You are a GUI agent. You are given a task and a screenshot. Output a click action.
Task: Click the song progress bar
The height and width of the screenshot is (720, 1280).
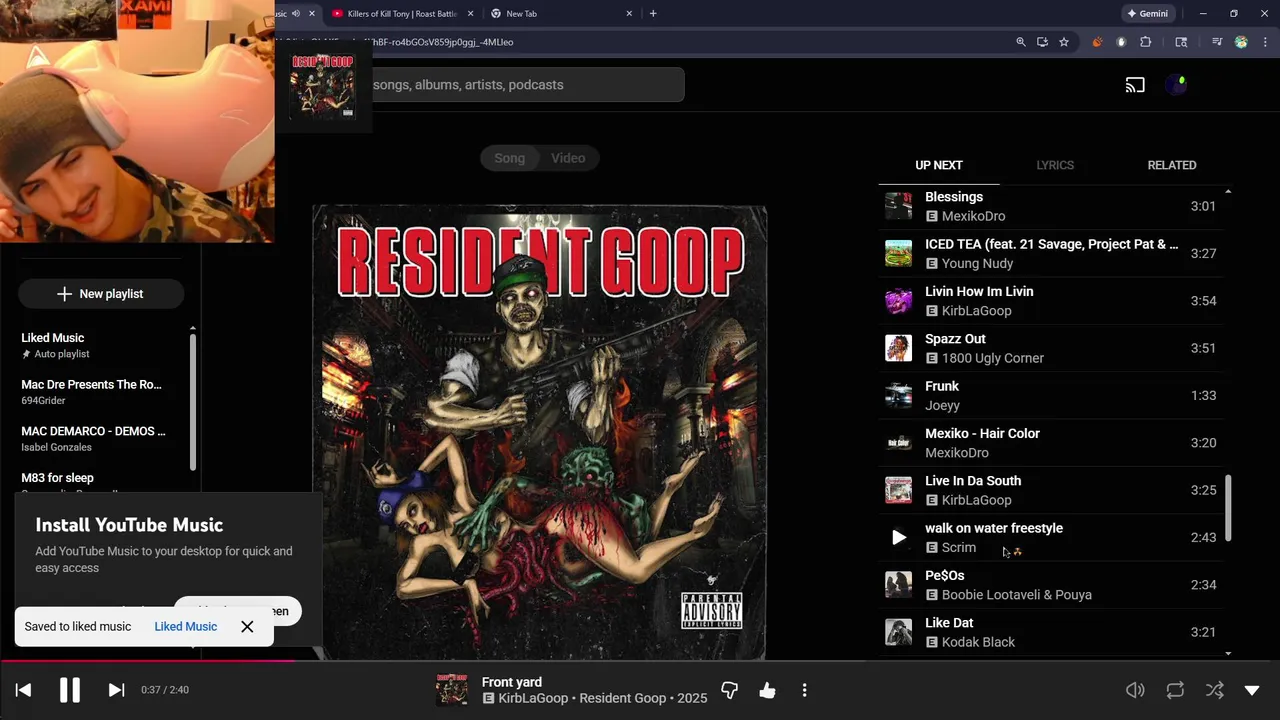click(x=640, y=661)
